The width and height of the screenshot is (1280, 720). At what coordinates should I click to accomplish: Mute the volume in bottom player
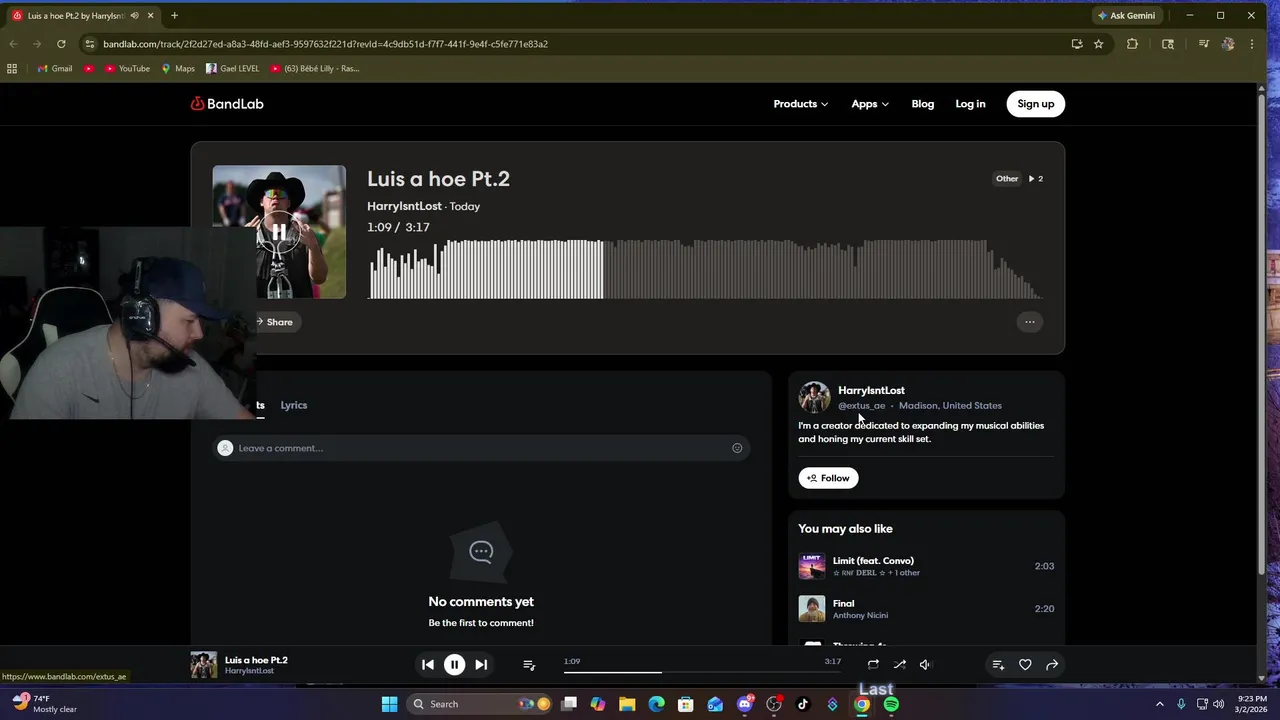(925, 664)
